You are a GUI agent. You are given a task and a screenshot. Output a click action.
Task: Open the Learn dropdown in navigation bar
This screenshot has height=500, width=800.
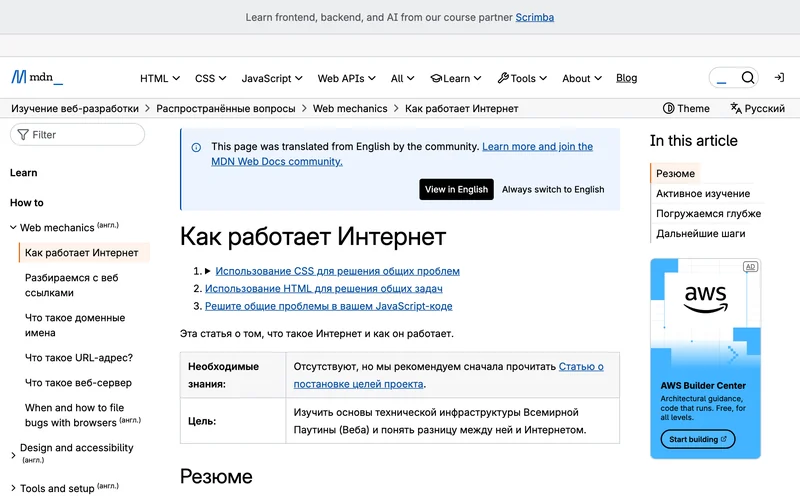pos(456,78)
